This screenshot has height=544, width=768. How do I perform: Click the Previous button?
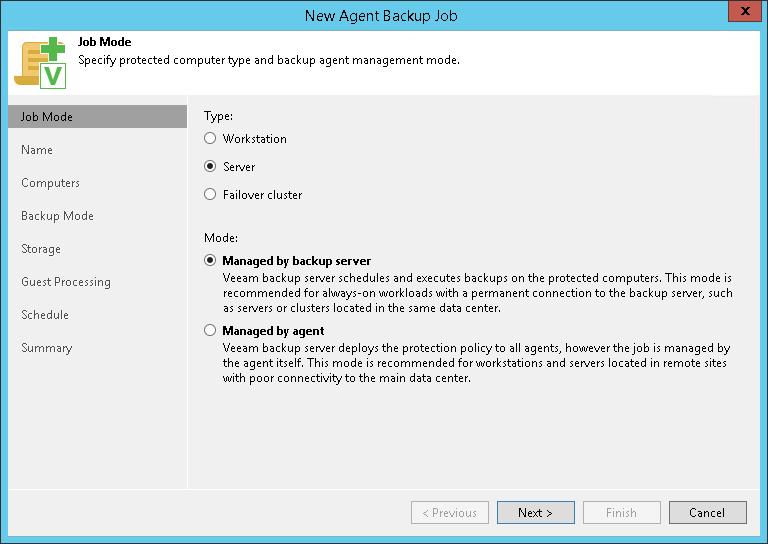450,513
